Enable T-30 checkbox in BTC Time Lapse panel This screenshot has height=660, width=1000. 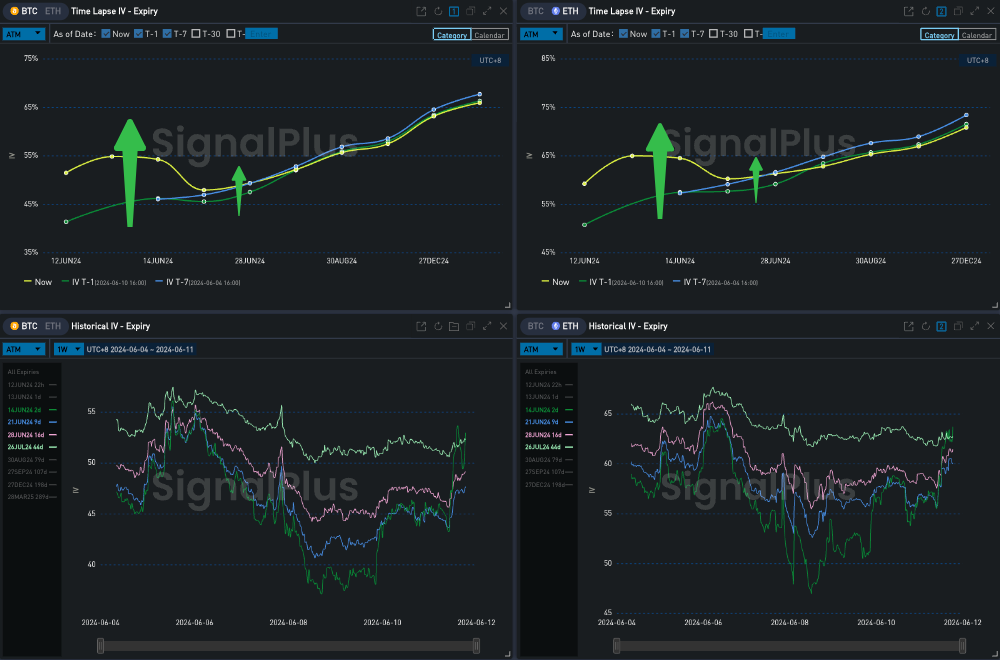pos(196,34)
